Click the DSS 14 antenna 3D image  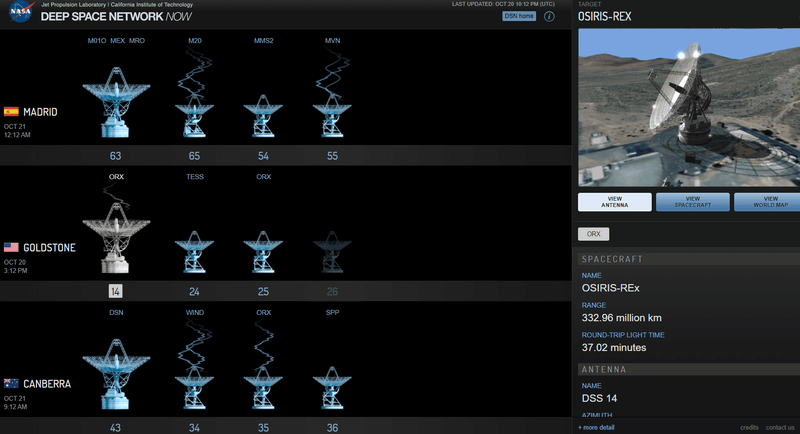tap(689, 108)
